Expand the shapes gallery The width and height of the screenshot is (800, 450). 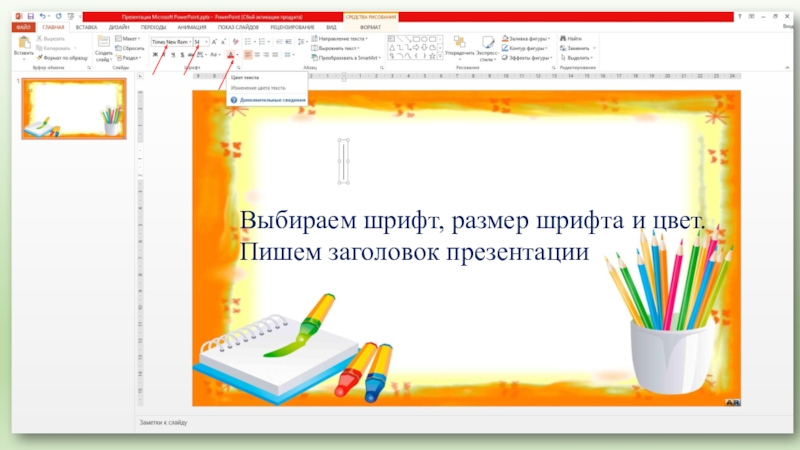click(440, 57)
